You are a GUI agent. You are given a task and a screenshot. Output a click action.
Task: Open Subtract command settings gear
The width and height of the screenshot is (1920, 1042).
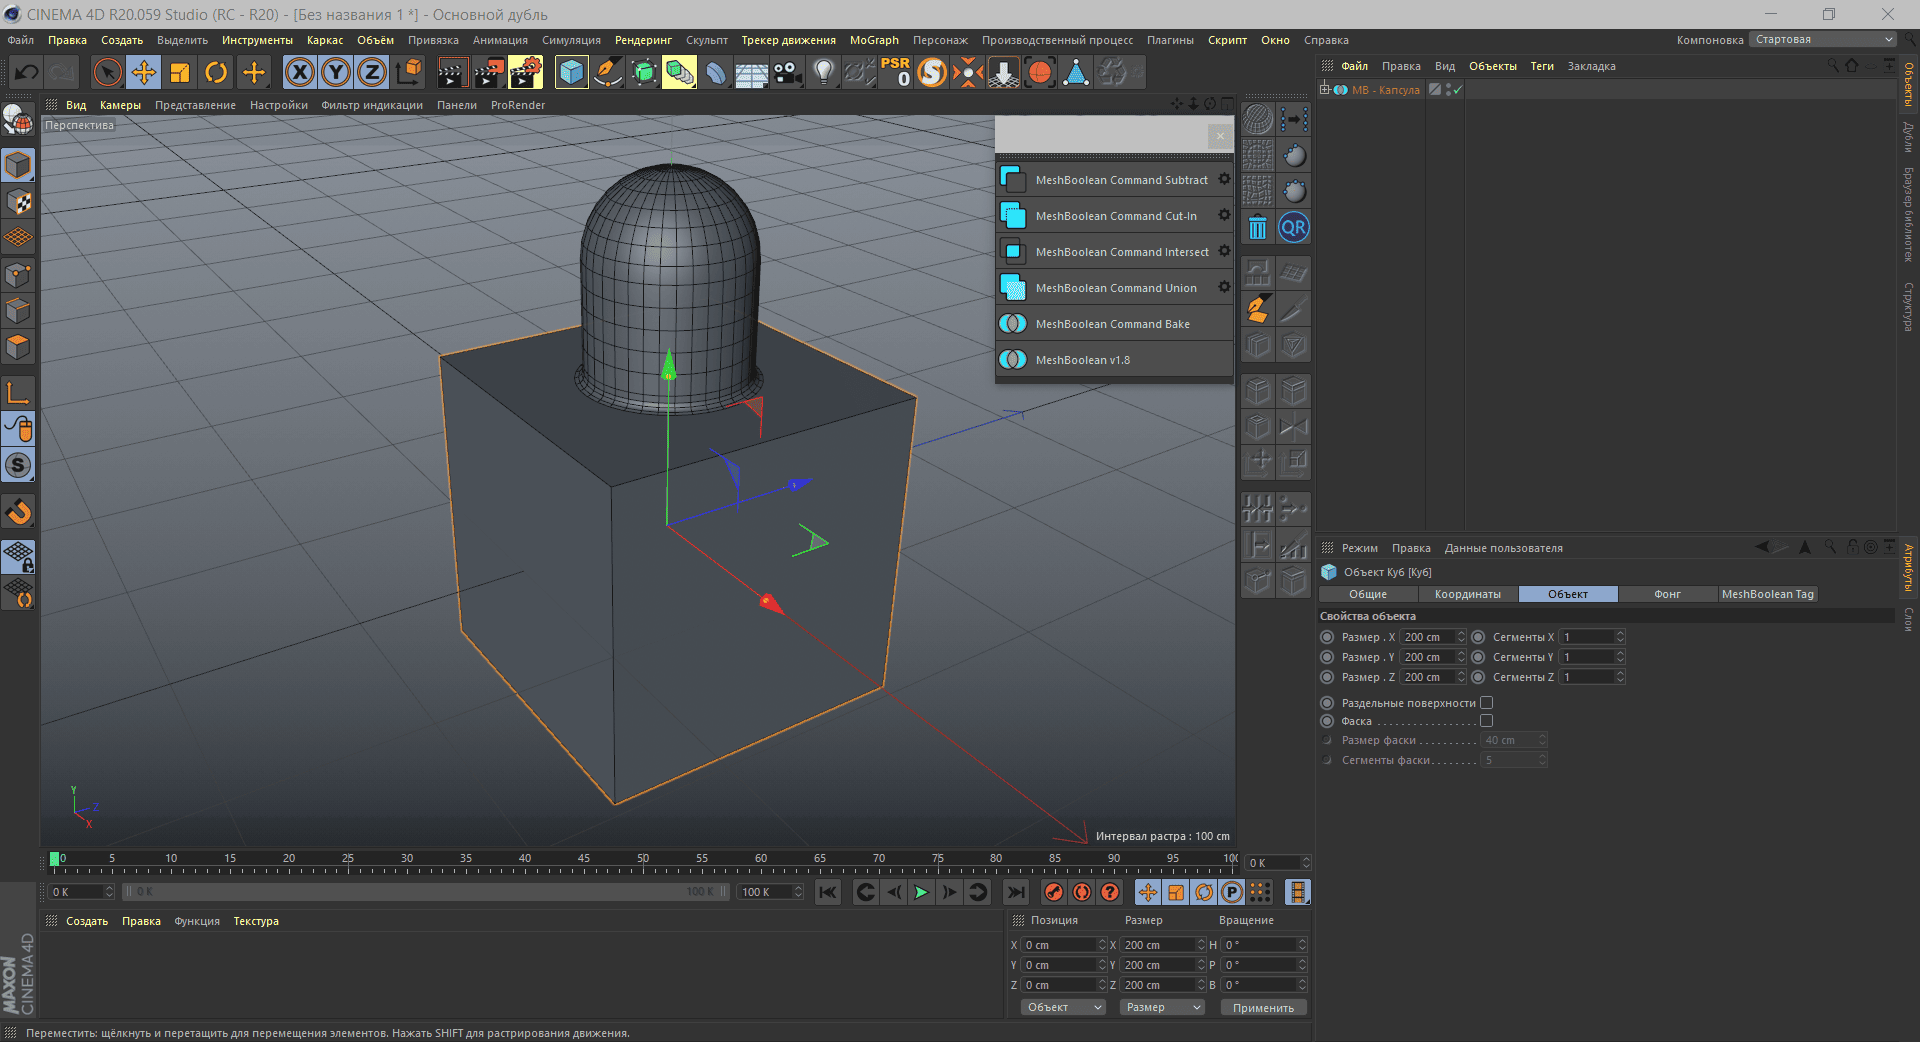[x=1224, y=179]
